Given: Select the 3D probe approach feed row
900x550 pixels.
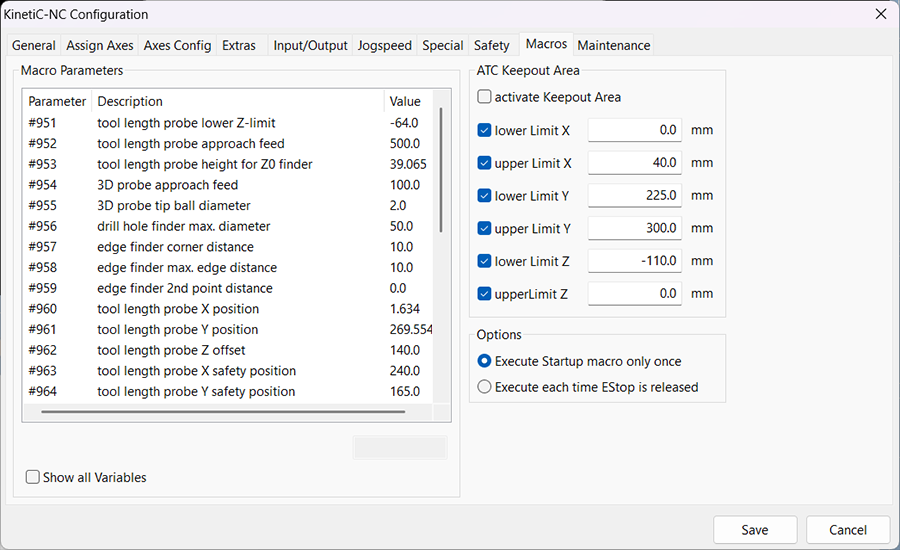Looking at the screenshot, I should 228,185.
